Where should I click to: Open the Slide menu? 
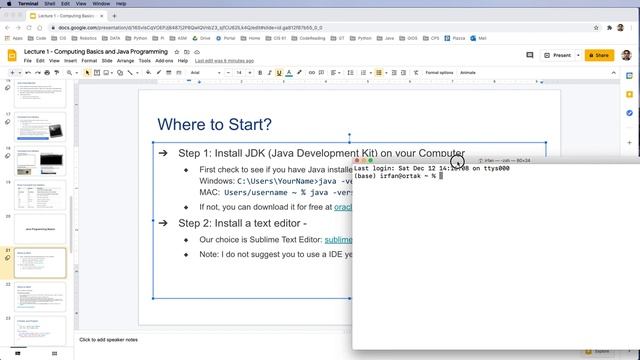point(107,60)
